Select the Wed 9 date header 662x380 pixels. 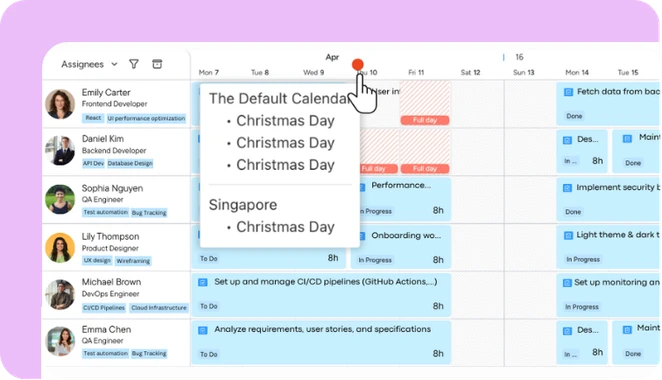pos(313,72)
